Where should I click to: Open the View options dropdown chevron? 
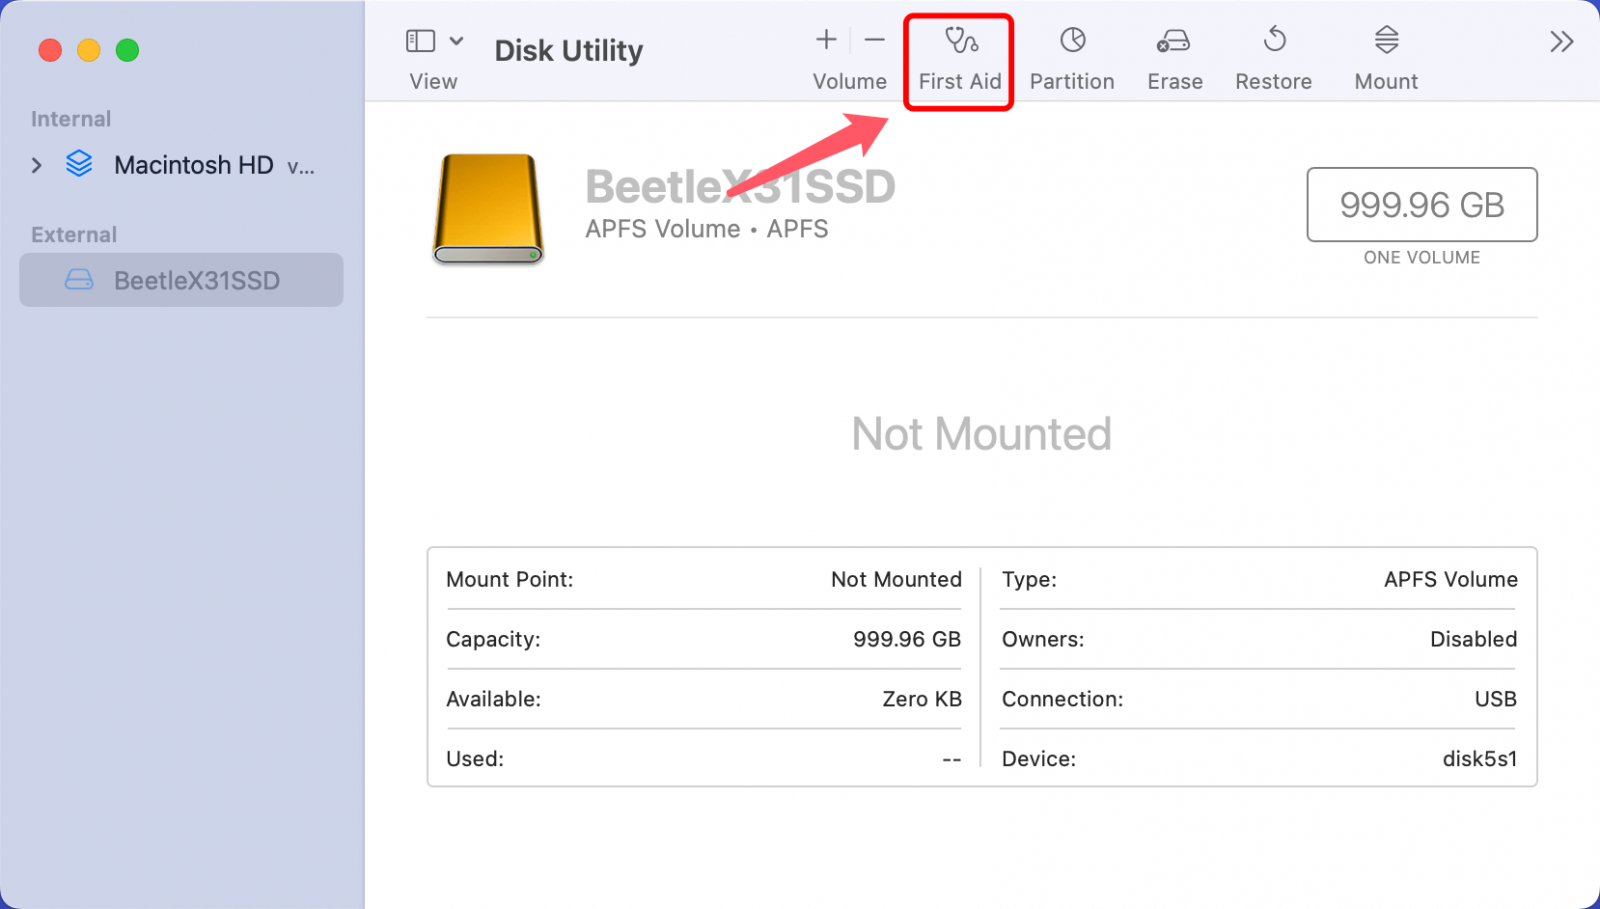point(456,40)
